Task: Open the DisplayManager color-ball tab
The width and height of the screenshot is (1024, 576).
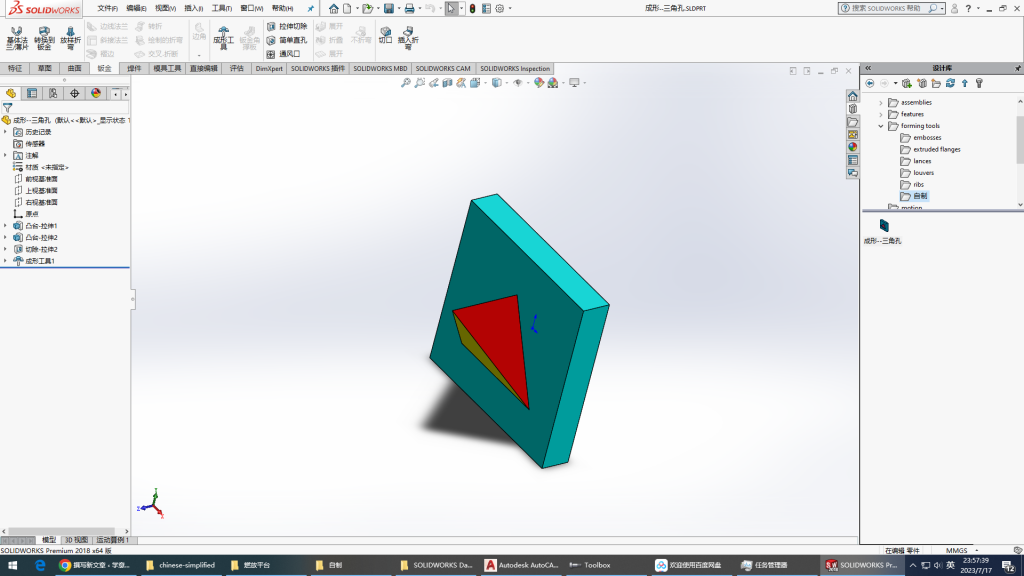Action: click(x=96, y=93)
